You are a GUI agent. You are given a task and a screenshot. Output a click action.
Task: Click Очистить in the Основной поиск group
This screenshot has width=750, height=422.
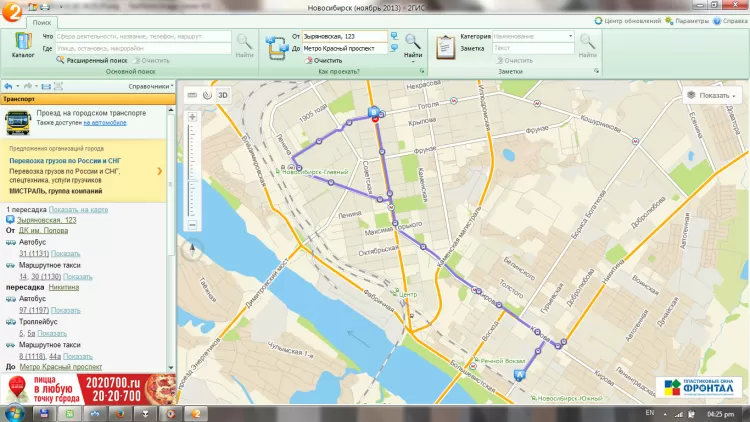click(x=151, y=60)
